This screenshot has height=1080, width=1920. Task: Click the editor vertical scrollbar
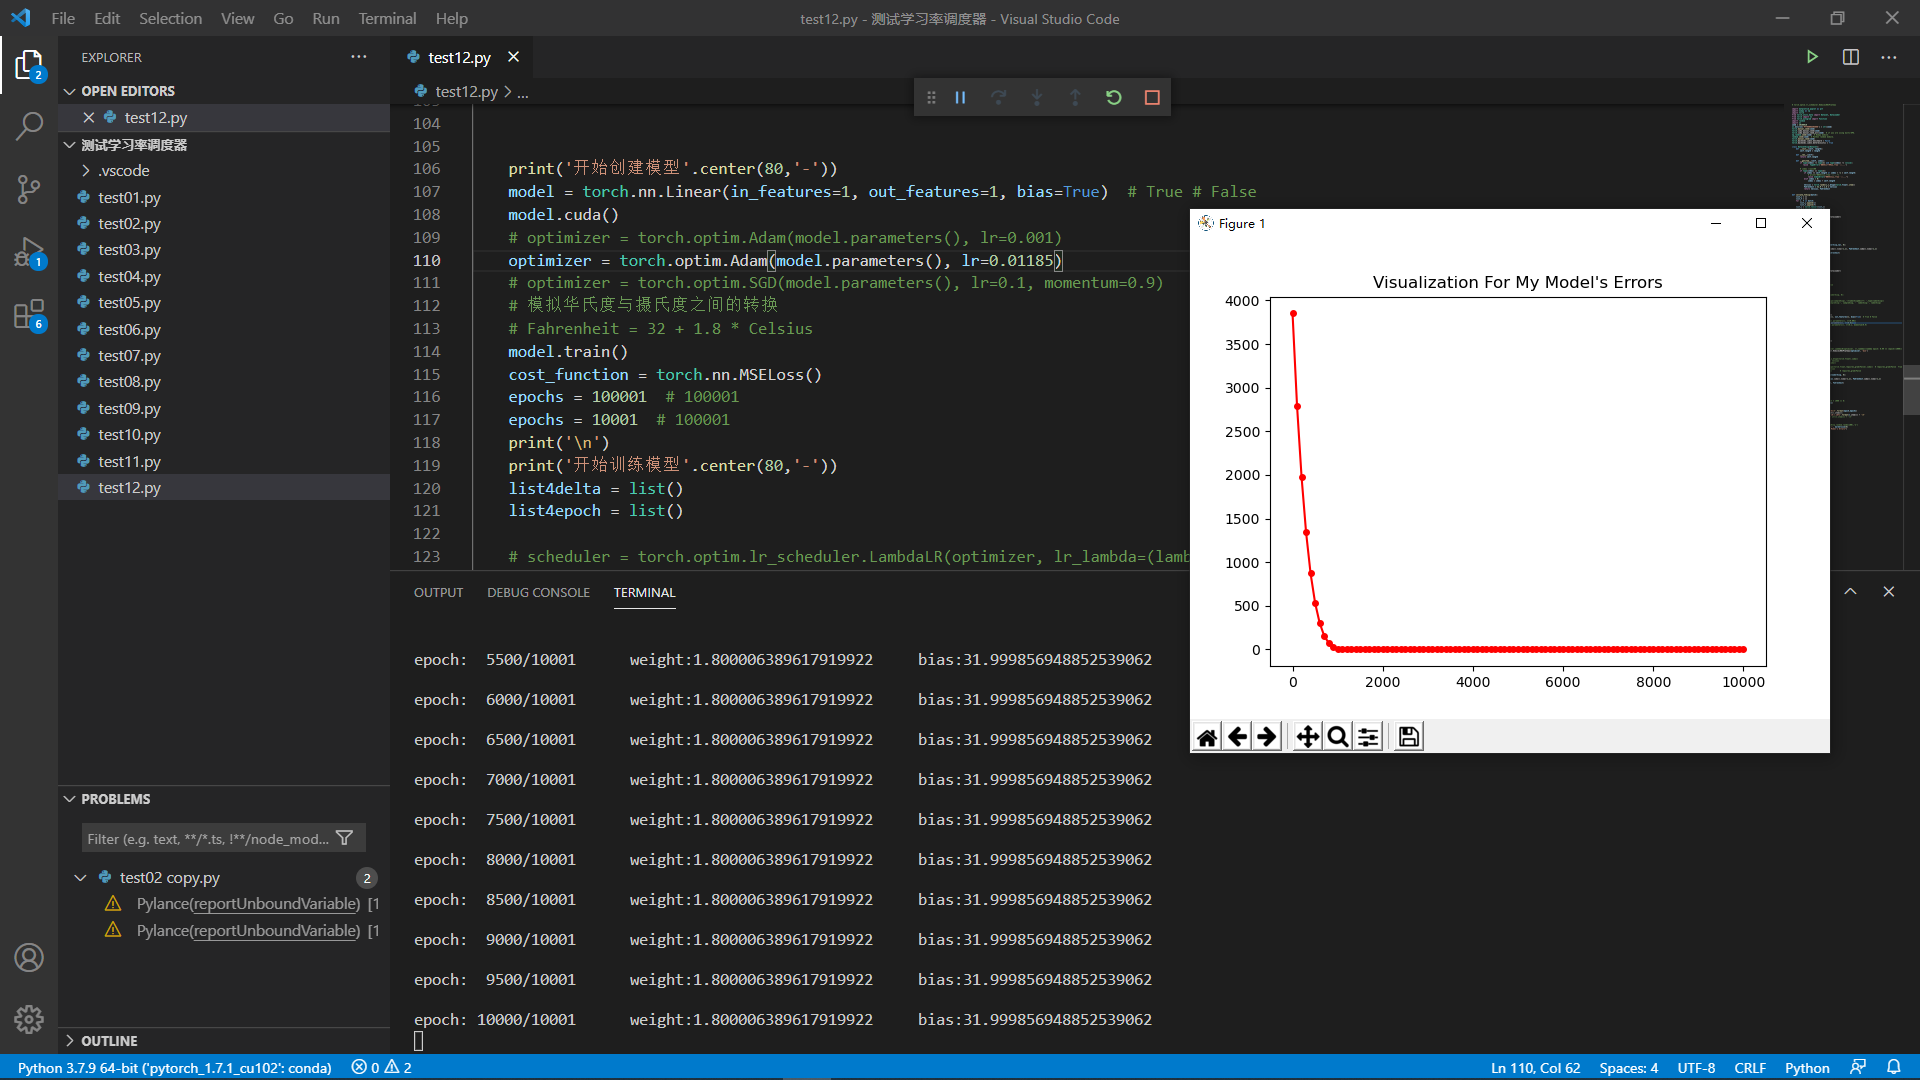pos(1912,390)
